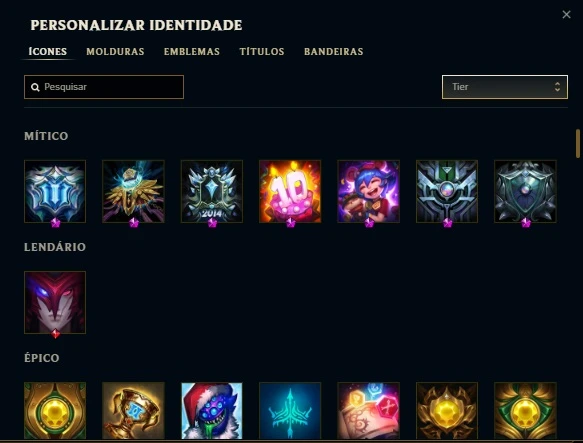
Task: Select the dark teal shield with orb icon
Action: 525,192
